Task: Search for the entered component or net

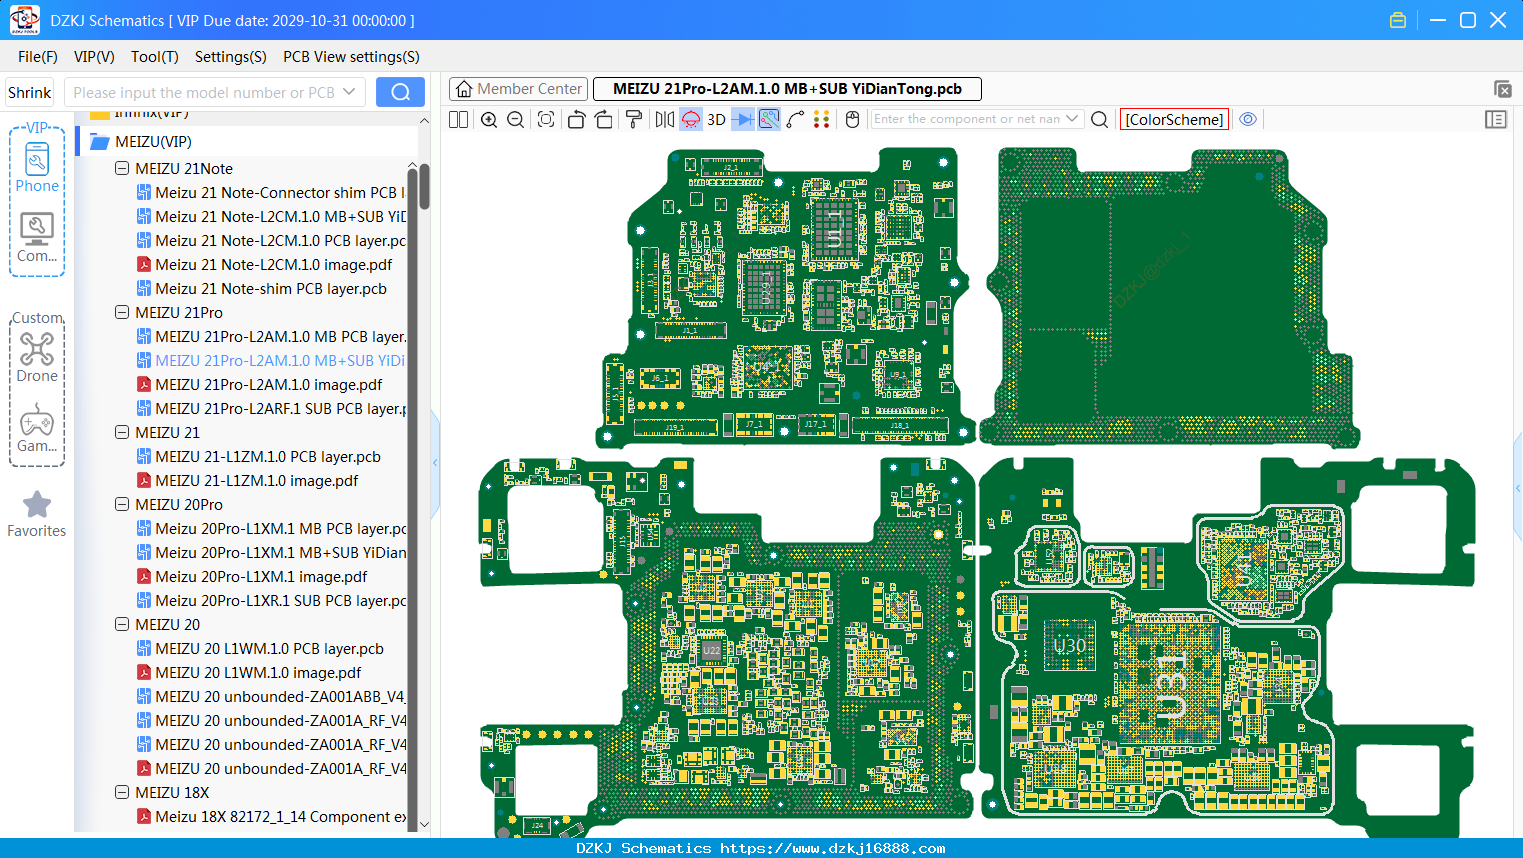Action: [1099, 119]
